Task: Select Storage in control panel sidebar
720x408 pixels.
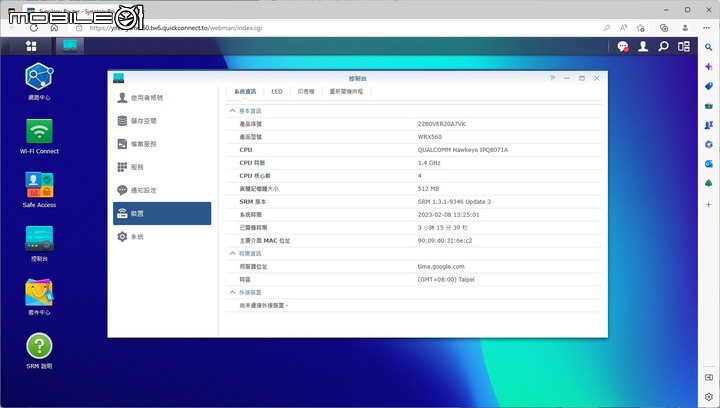Action: (162, 121)
